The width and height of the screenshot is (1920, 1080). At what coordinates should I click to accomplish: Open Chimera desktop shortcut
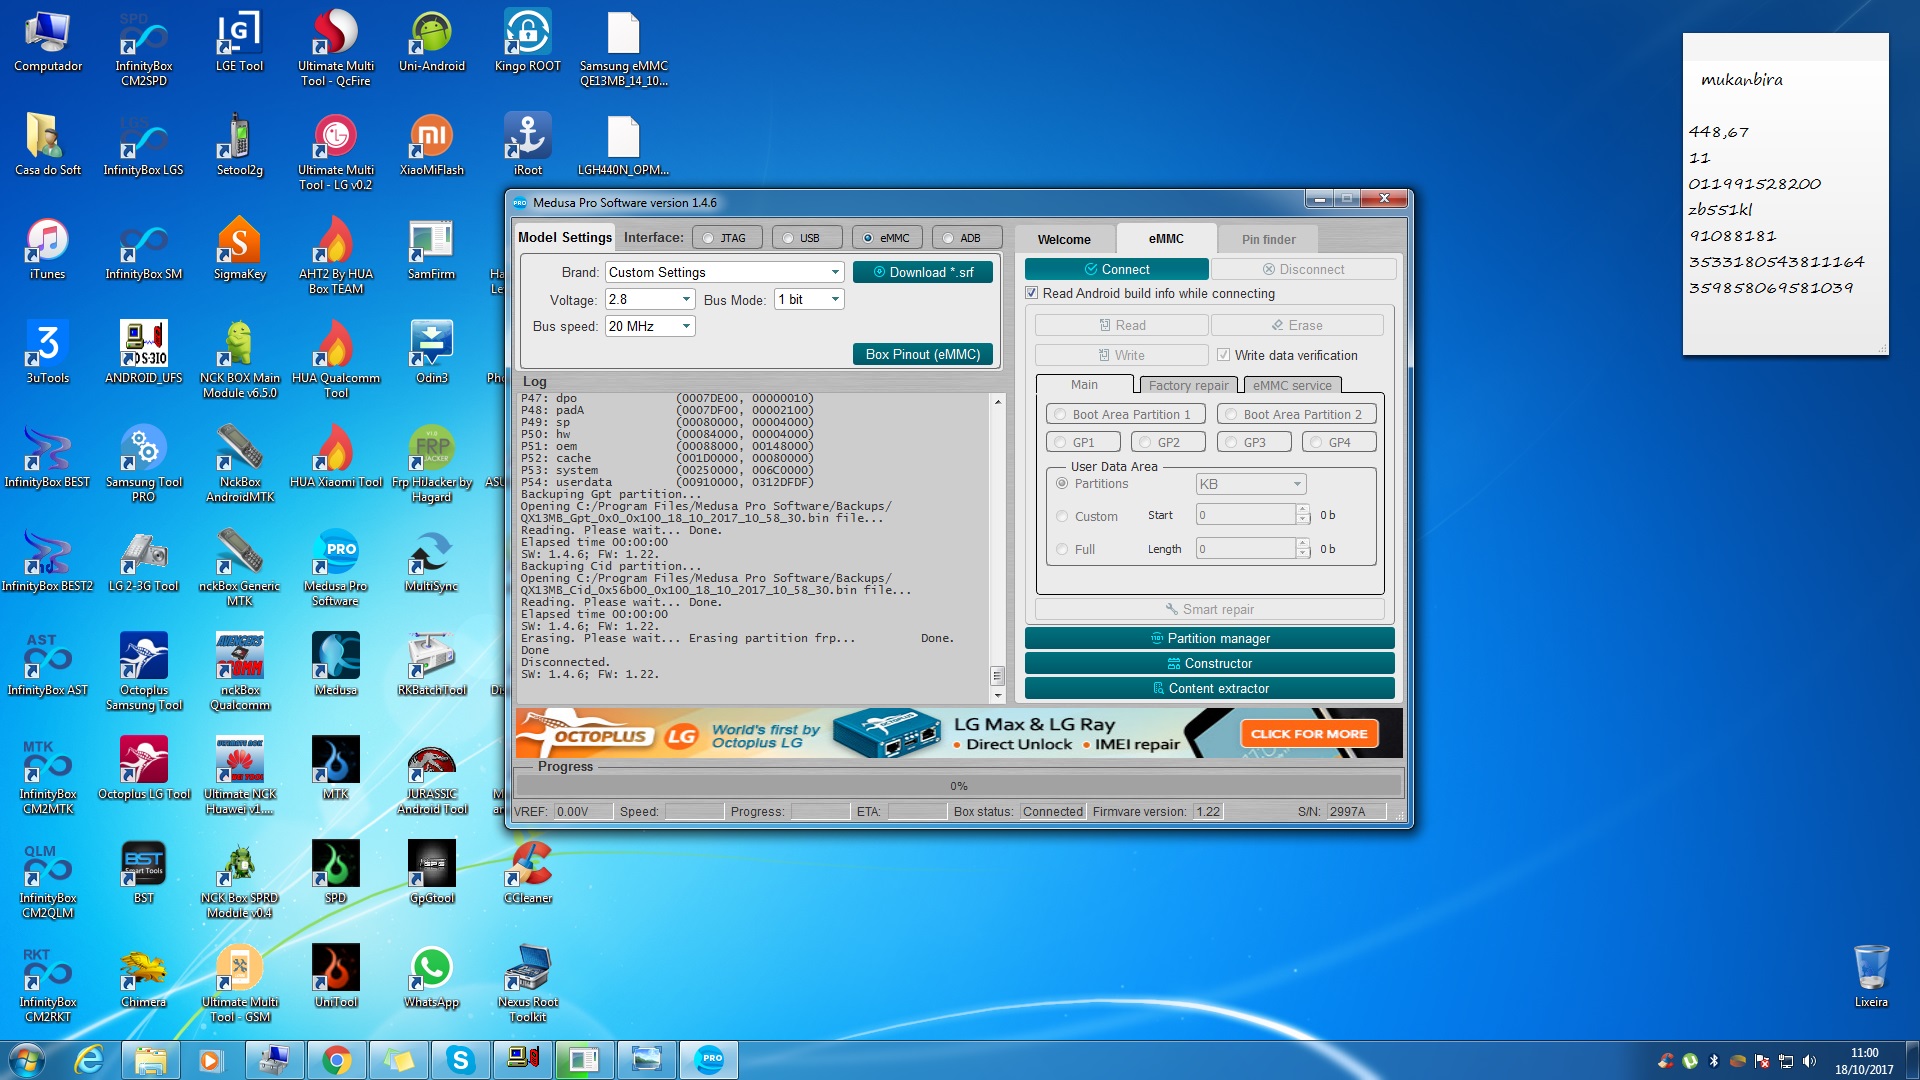143,979
